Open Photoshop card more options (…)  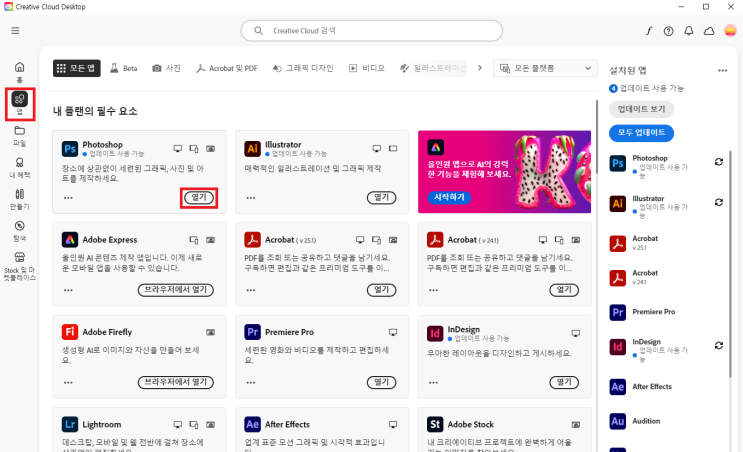tap(68, 198)
